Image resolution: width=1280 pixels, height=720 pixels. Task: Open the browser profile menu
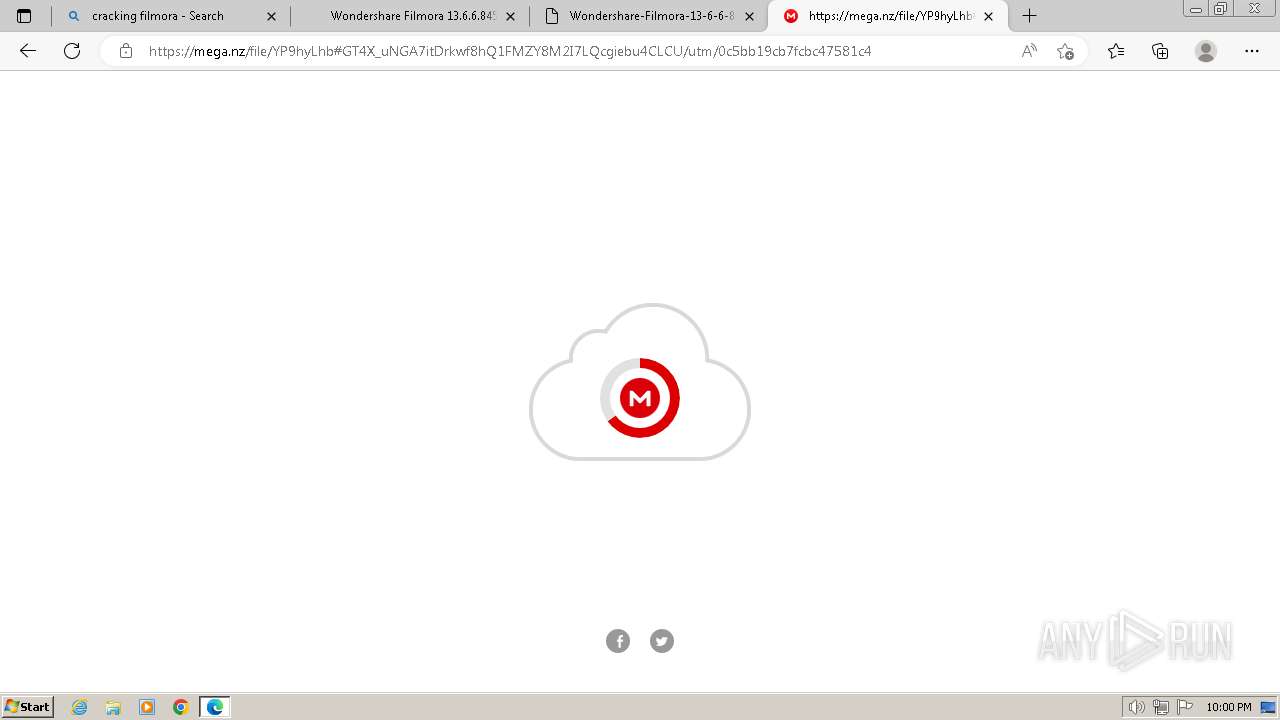pos(1206,51)
